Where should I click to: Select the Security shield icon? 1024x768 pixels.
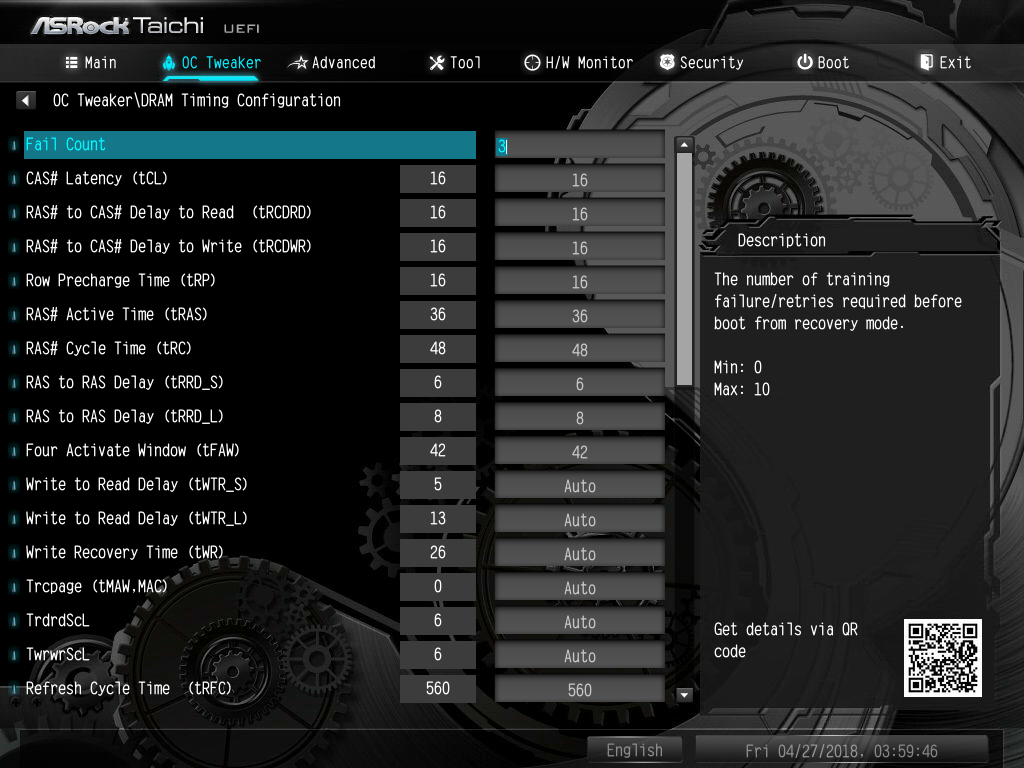click(x=667, y=63)
